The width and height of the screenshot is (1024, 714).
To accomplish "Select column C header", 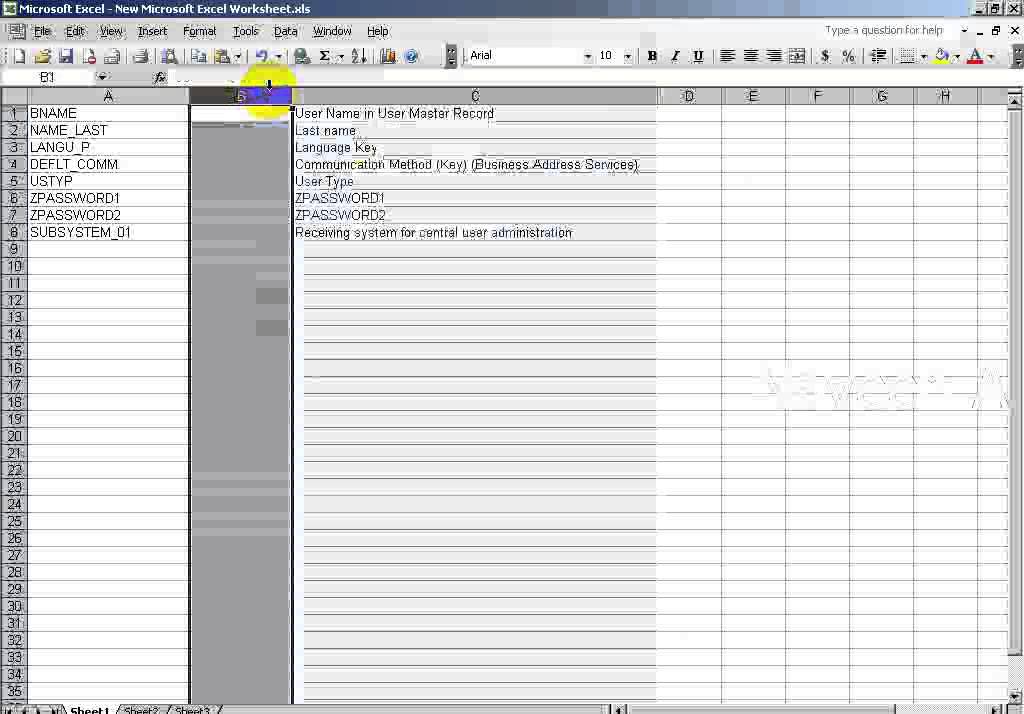I will click(x=475, y=96).
